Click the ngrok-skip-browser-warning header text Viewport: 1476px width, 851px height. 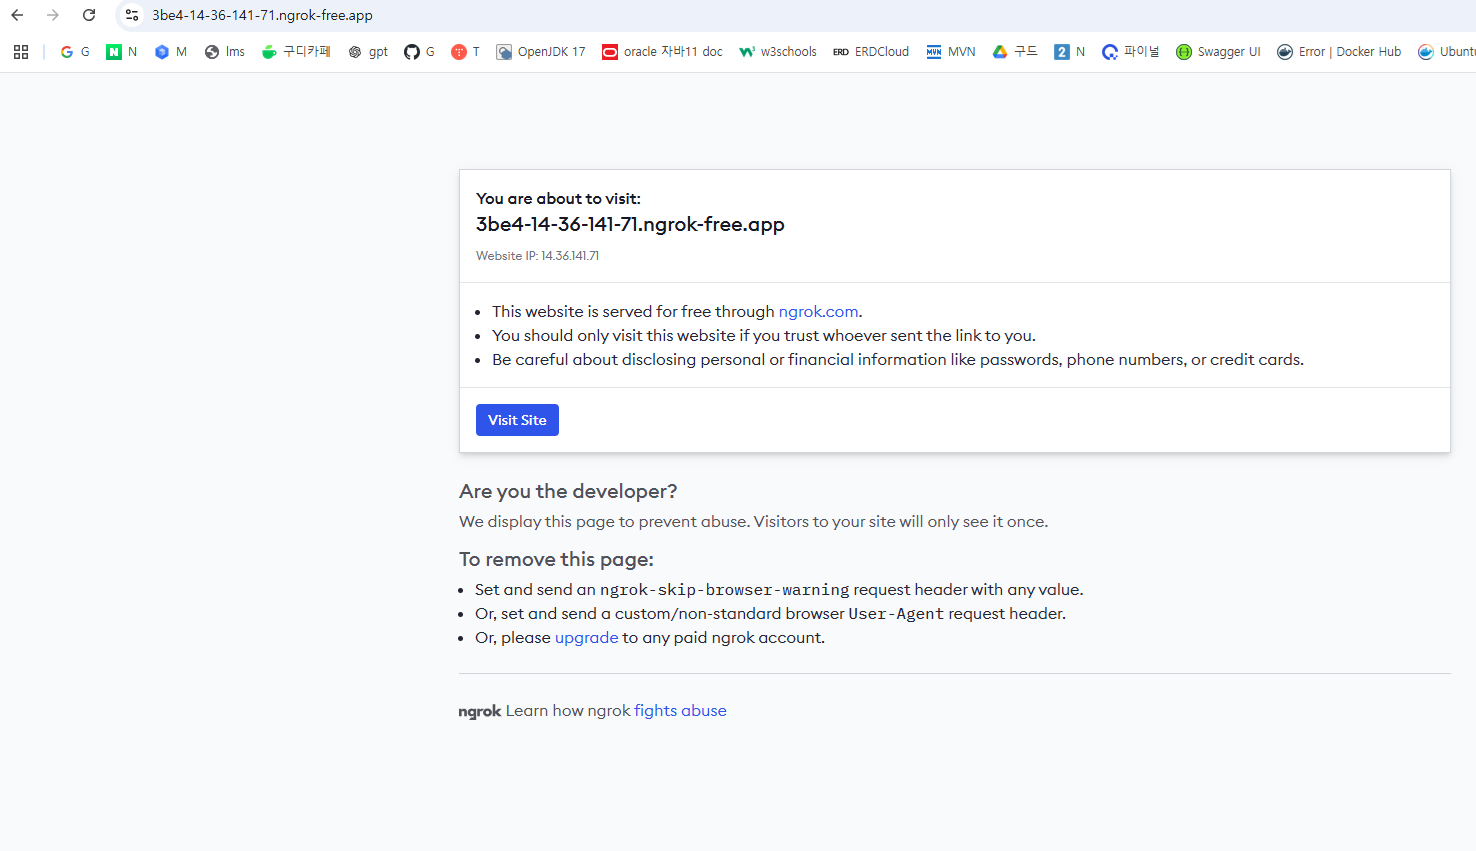tap(725, 590)
